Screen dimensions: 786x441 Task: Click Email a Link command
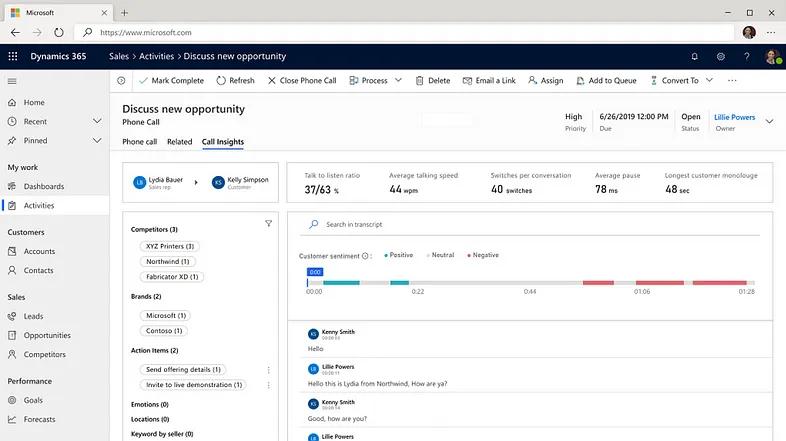click(489, 80)
